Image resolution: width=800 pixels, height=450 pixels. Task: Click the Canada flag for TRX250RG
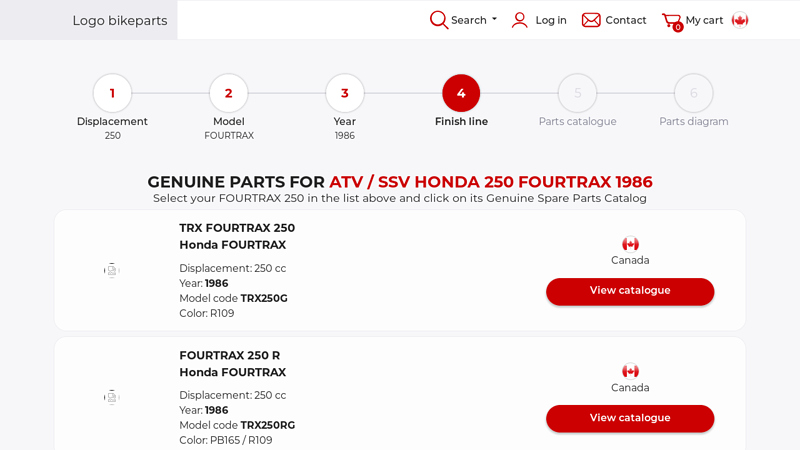click(x=630, y=371)
